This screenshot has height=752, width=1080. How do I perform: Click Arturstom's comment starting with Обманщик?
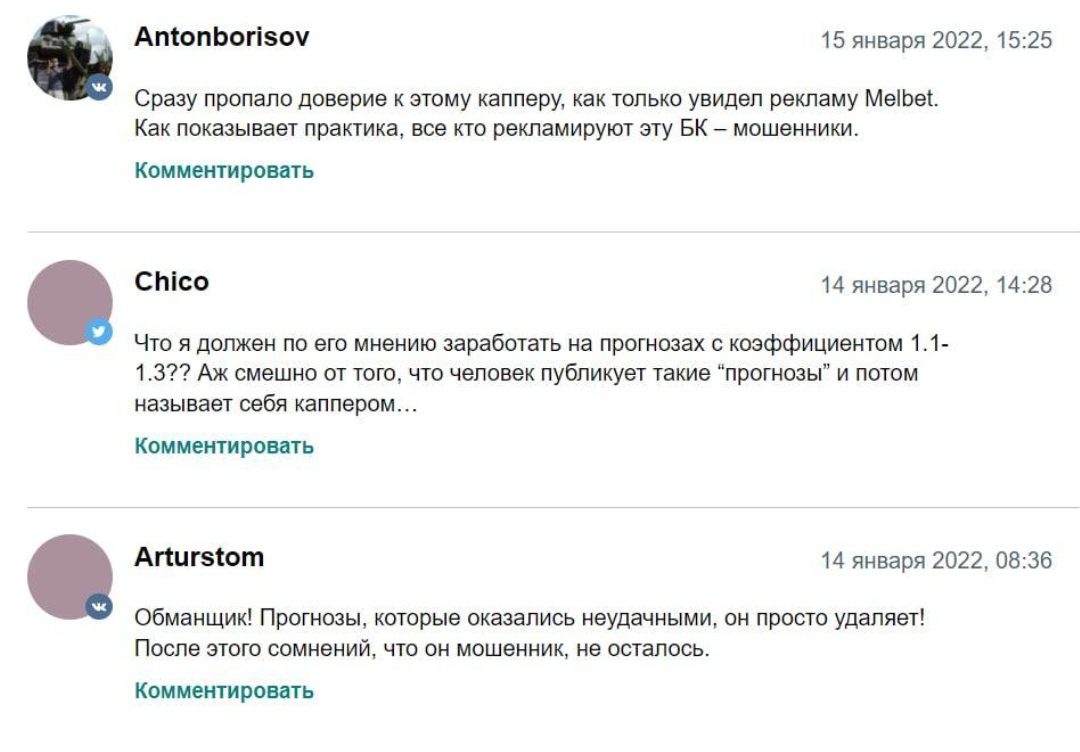530,633
